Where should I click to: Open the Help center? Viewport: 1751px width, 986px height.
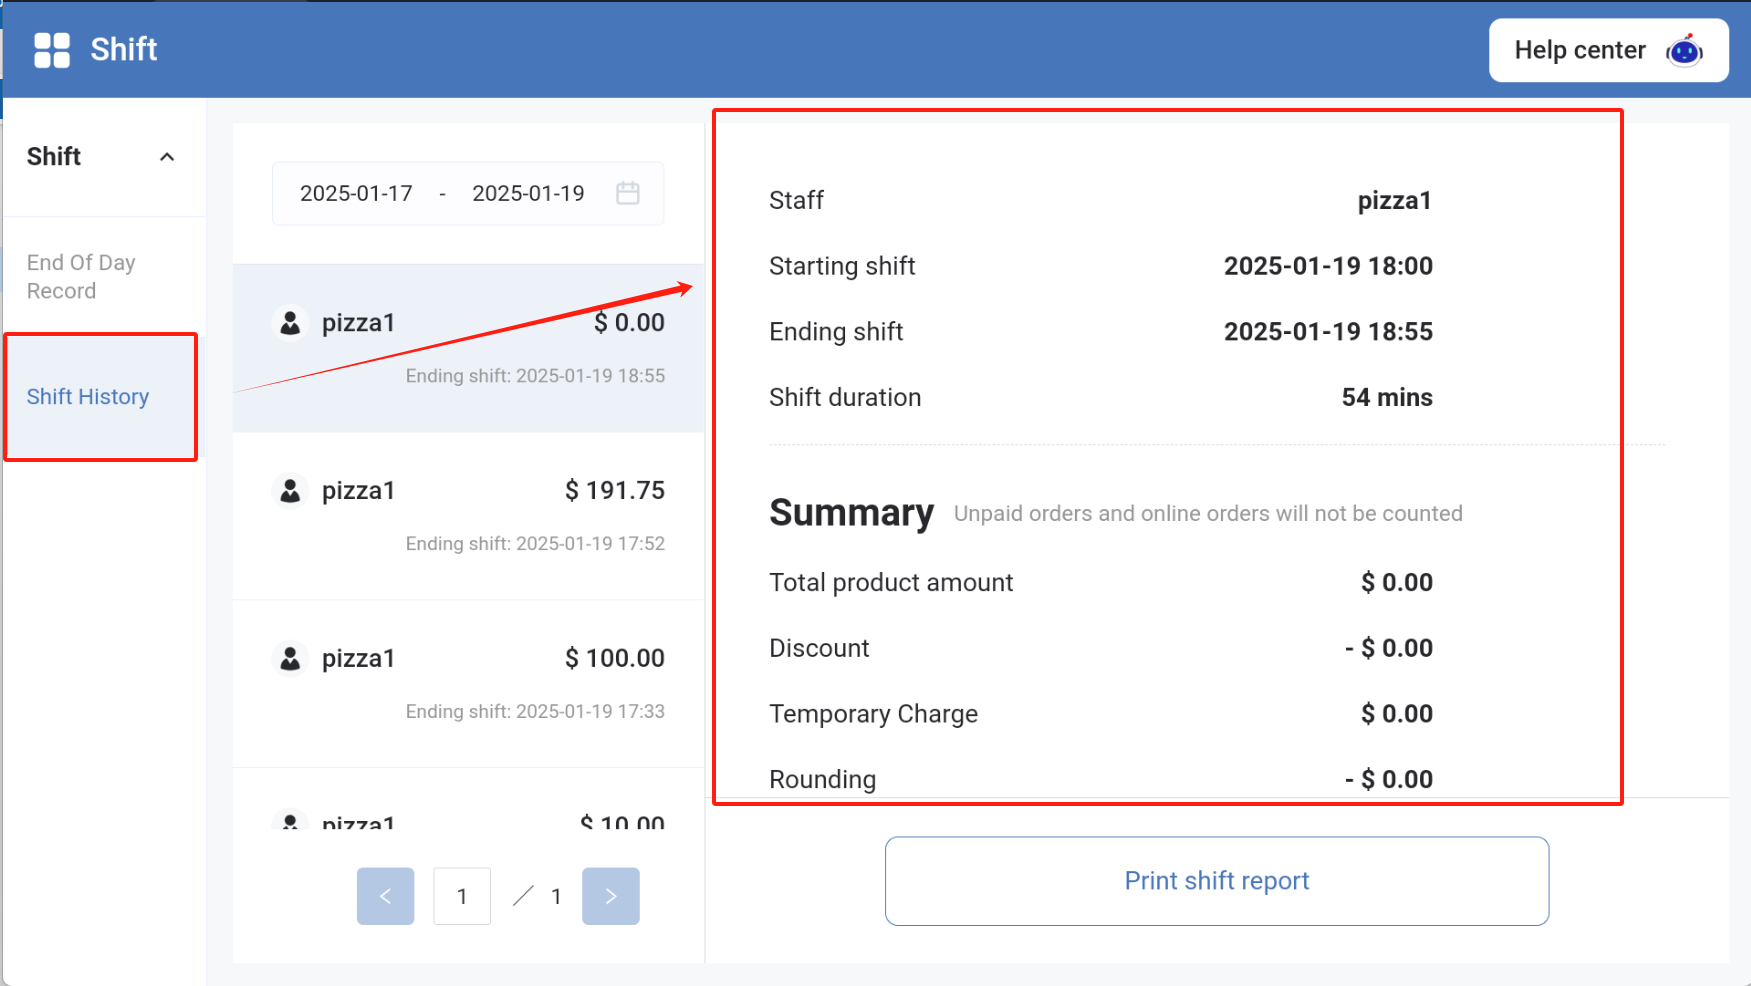tap(1578, 50)
